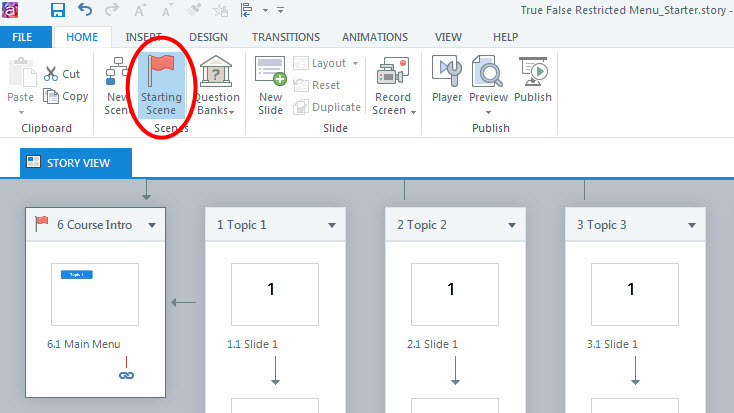
Task: Open the align objects dropdown arrow
Action: tap(265, 10)
